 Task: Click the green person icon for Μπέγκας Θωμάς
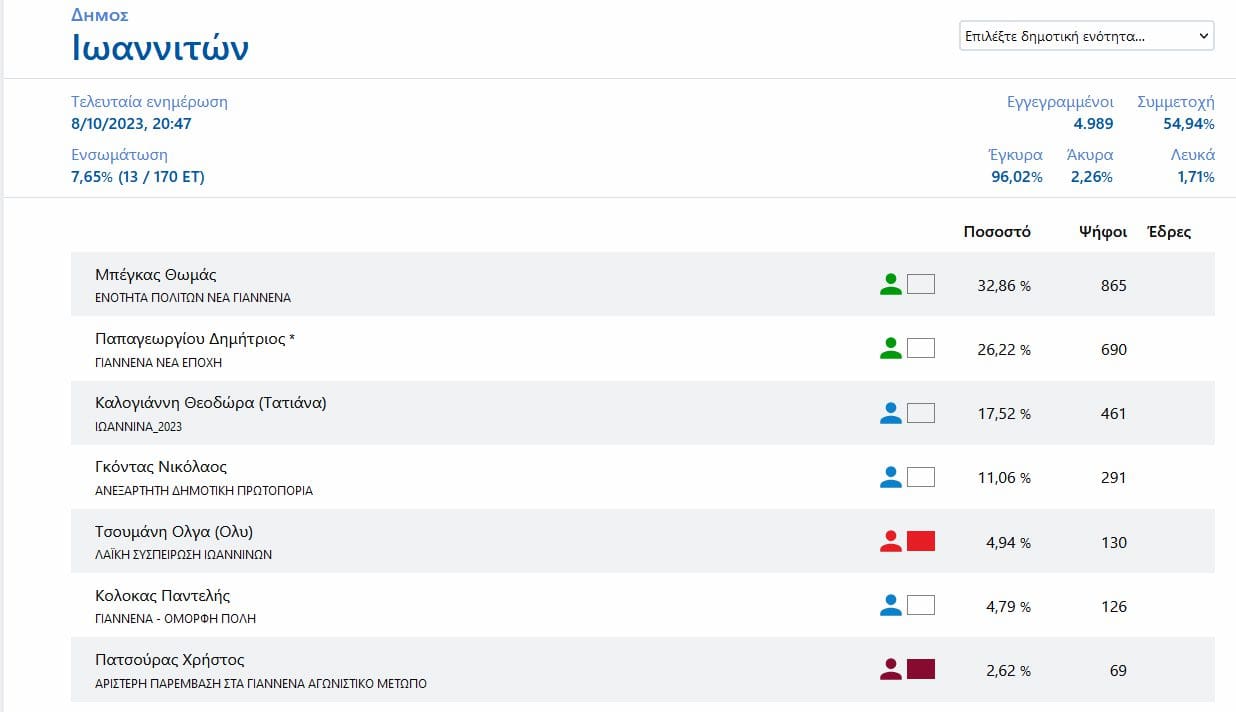tap(890, 285)
